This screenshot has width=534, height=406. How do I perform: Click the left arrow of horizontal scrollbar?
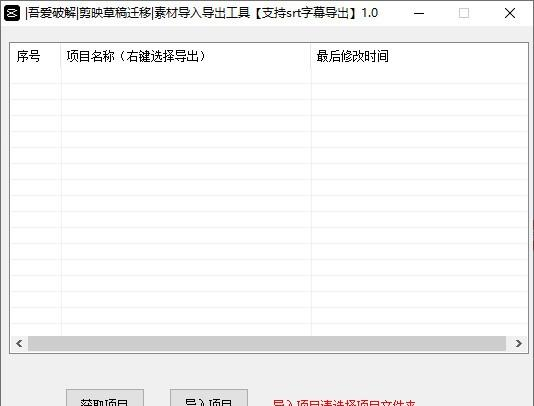19,343
